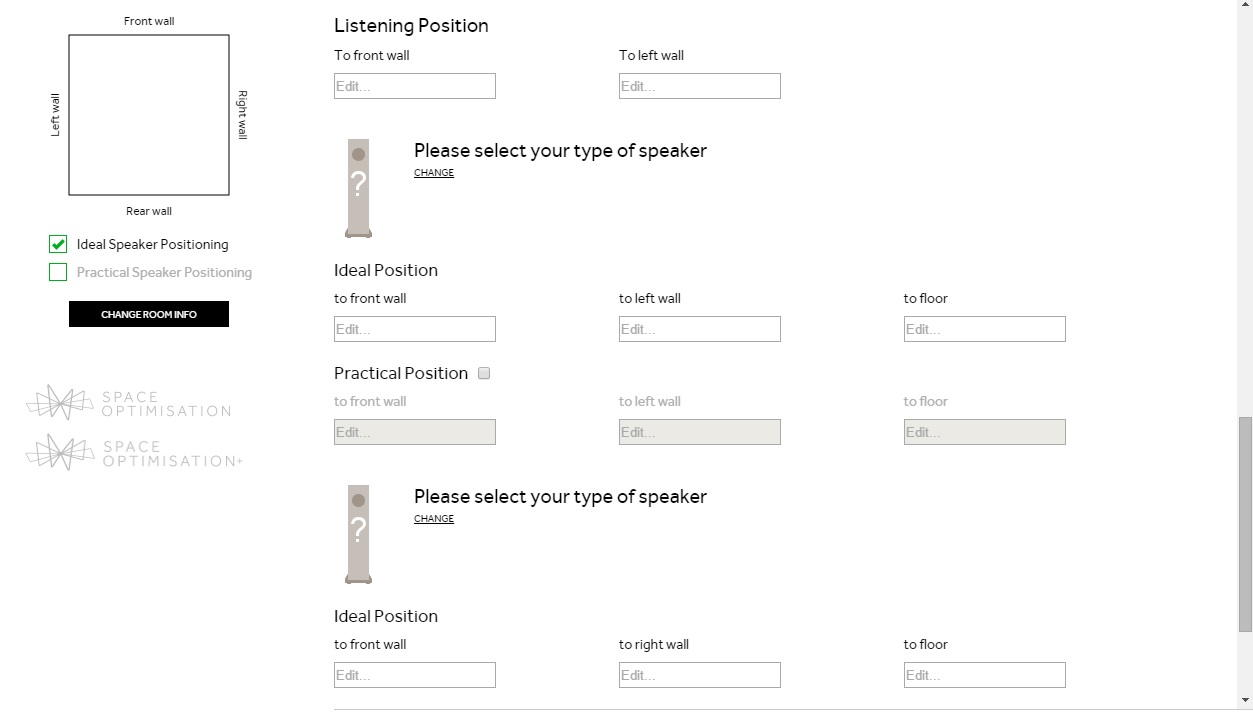This screenshot has width=1253, height=712.
Task: Tick the Practical Position checkbox
Action: [484, 373]
